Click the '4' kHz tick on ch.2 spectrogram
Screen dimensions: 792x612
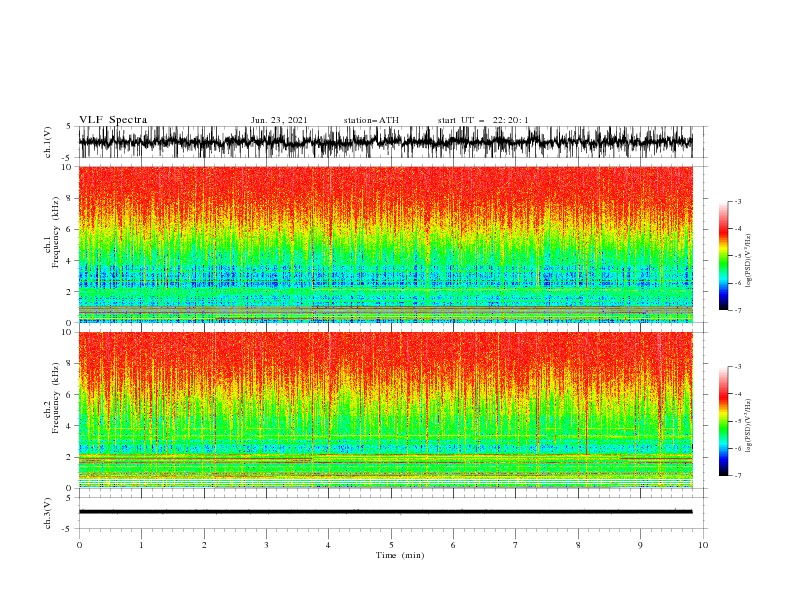pos(69,426)
